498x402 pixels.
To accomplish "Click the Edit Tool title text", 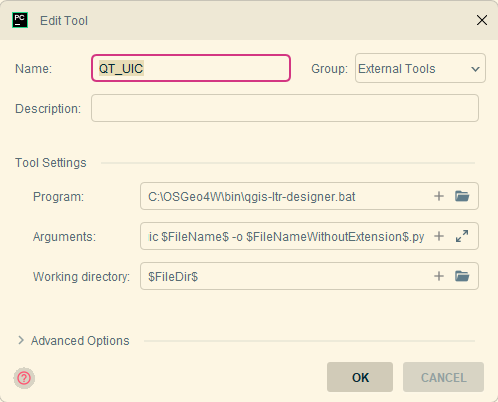I will tap(64, 21).
